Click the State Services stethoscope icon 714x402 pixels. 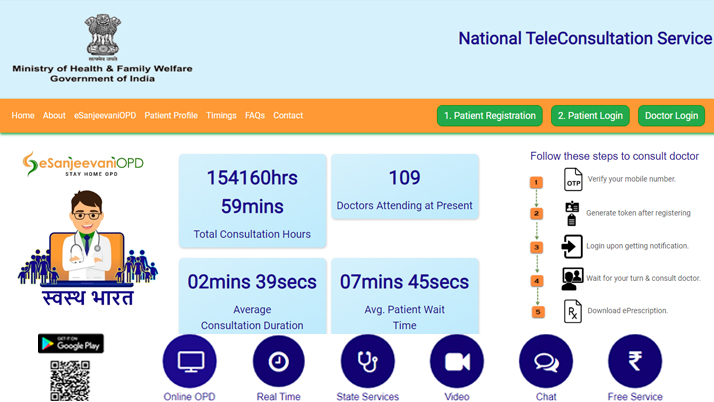367,361
